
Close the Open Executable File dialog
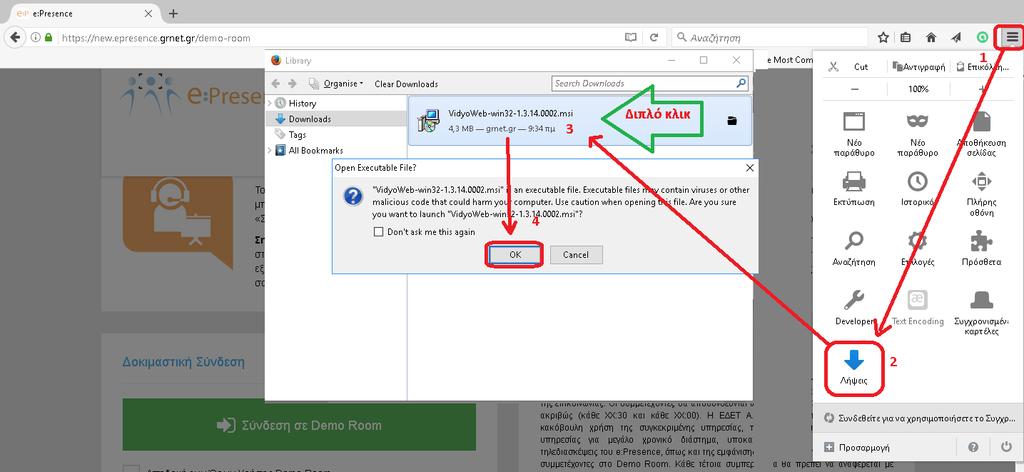(x=749, y=168)
